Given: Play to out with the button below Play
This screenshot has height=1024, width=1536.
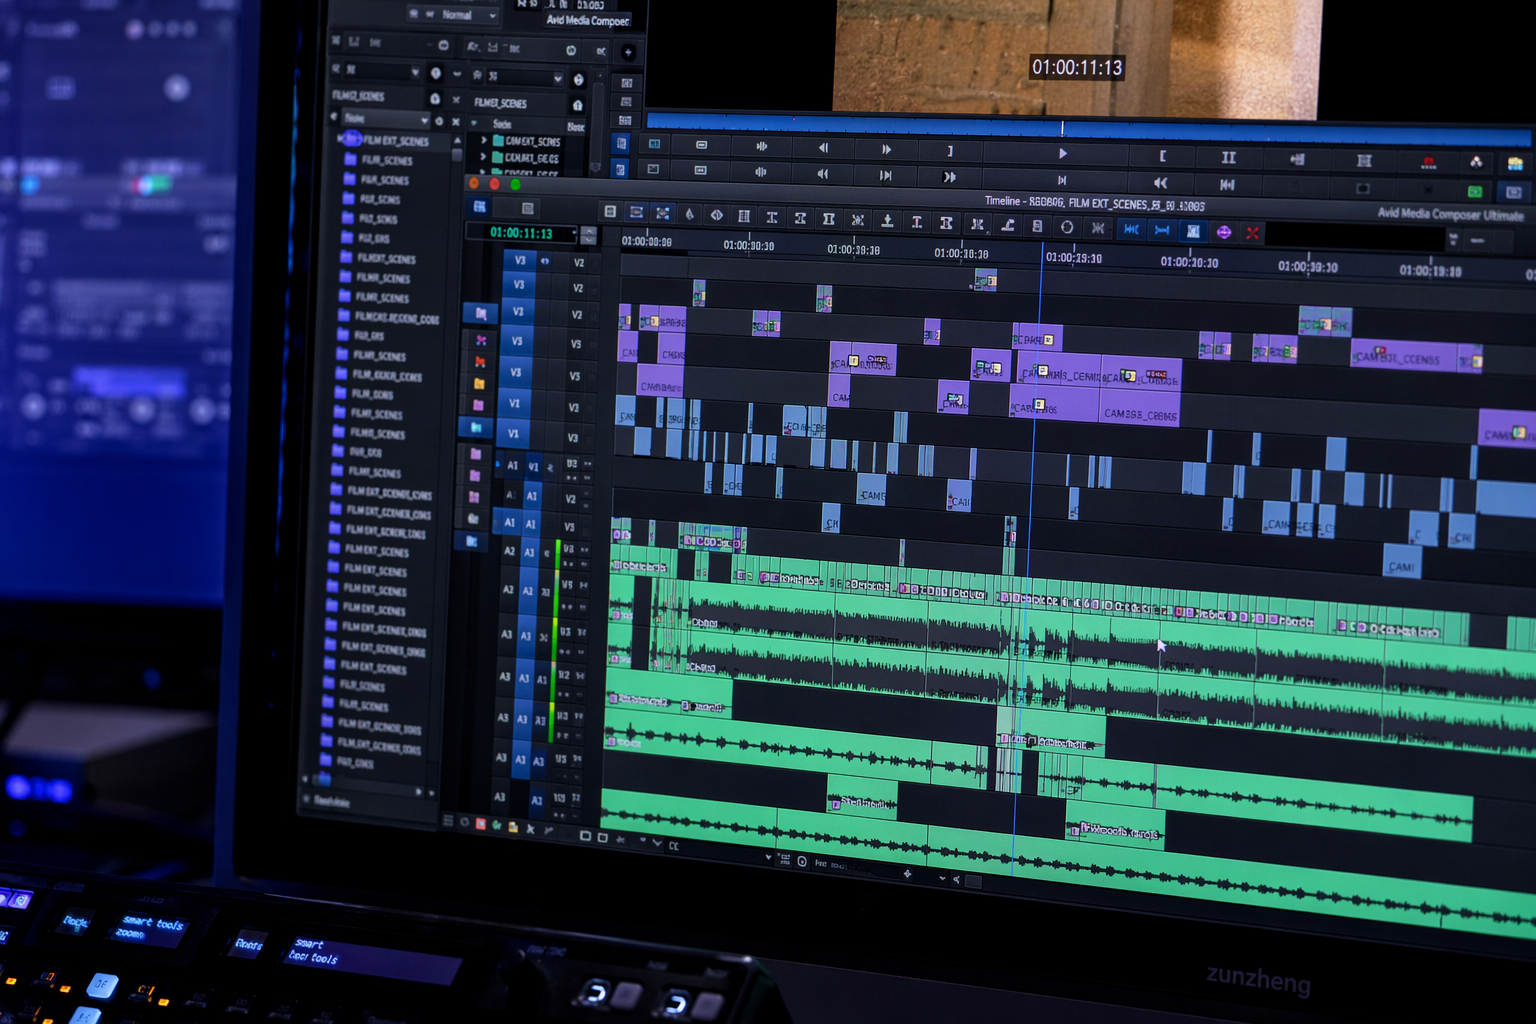Looking at the screenshot, I should [1062, 181].
